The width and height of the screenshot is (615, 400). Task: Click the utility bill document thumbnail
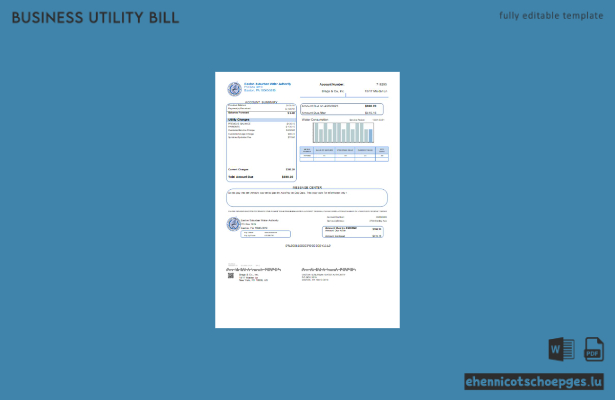[x=308, y=200]
